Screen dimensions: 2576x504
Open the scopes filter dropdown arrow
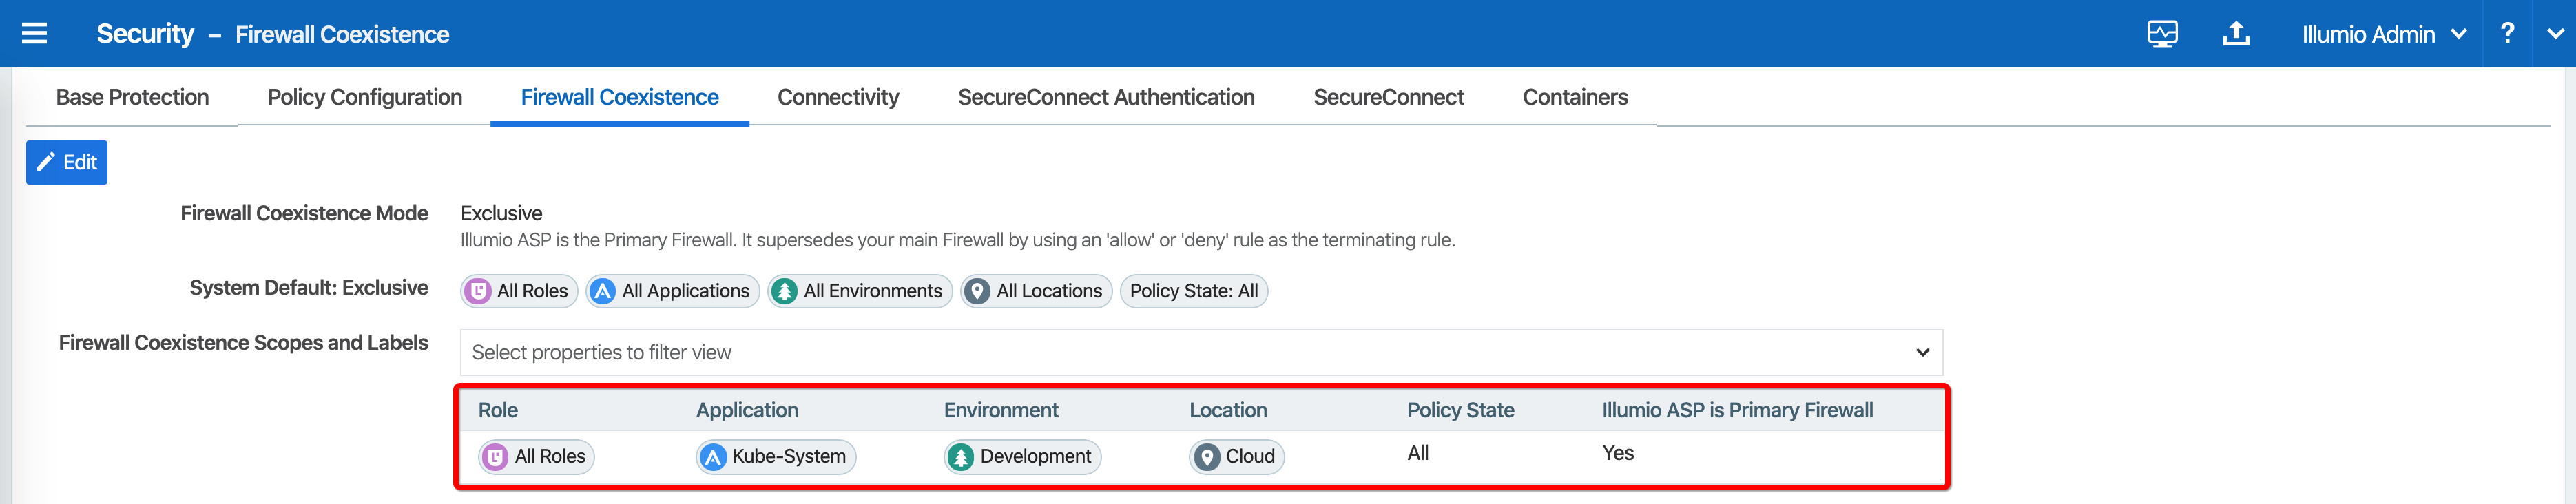[x=1921, y=352]
